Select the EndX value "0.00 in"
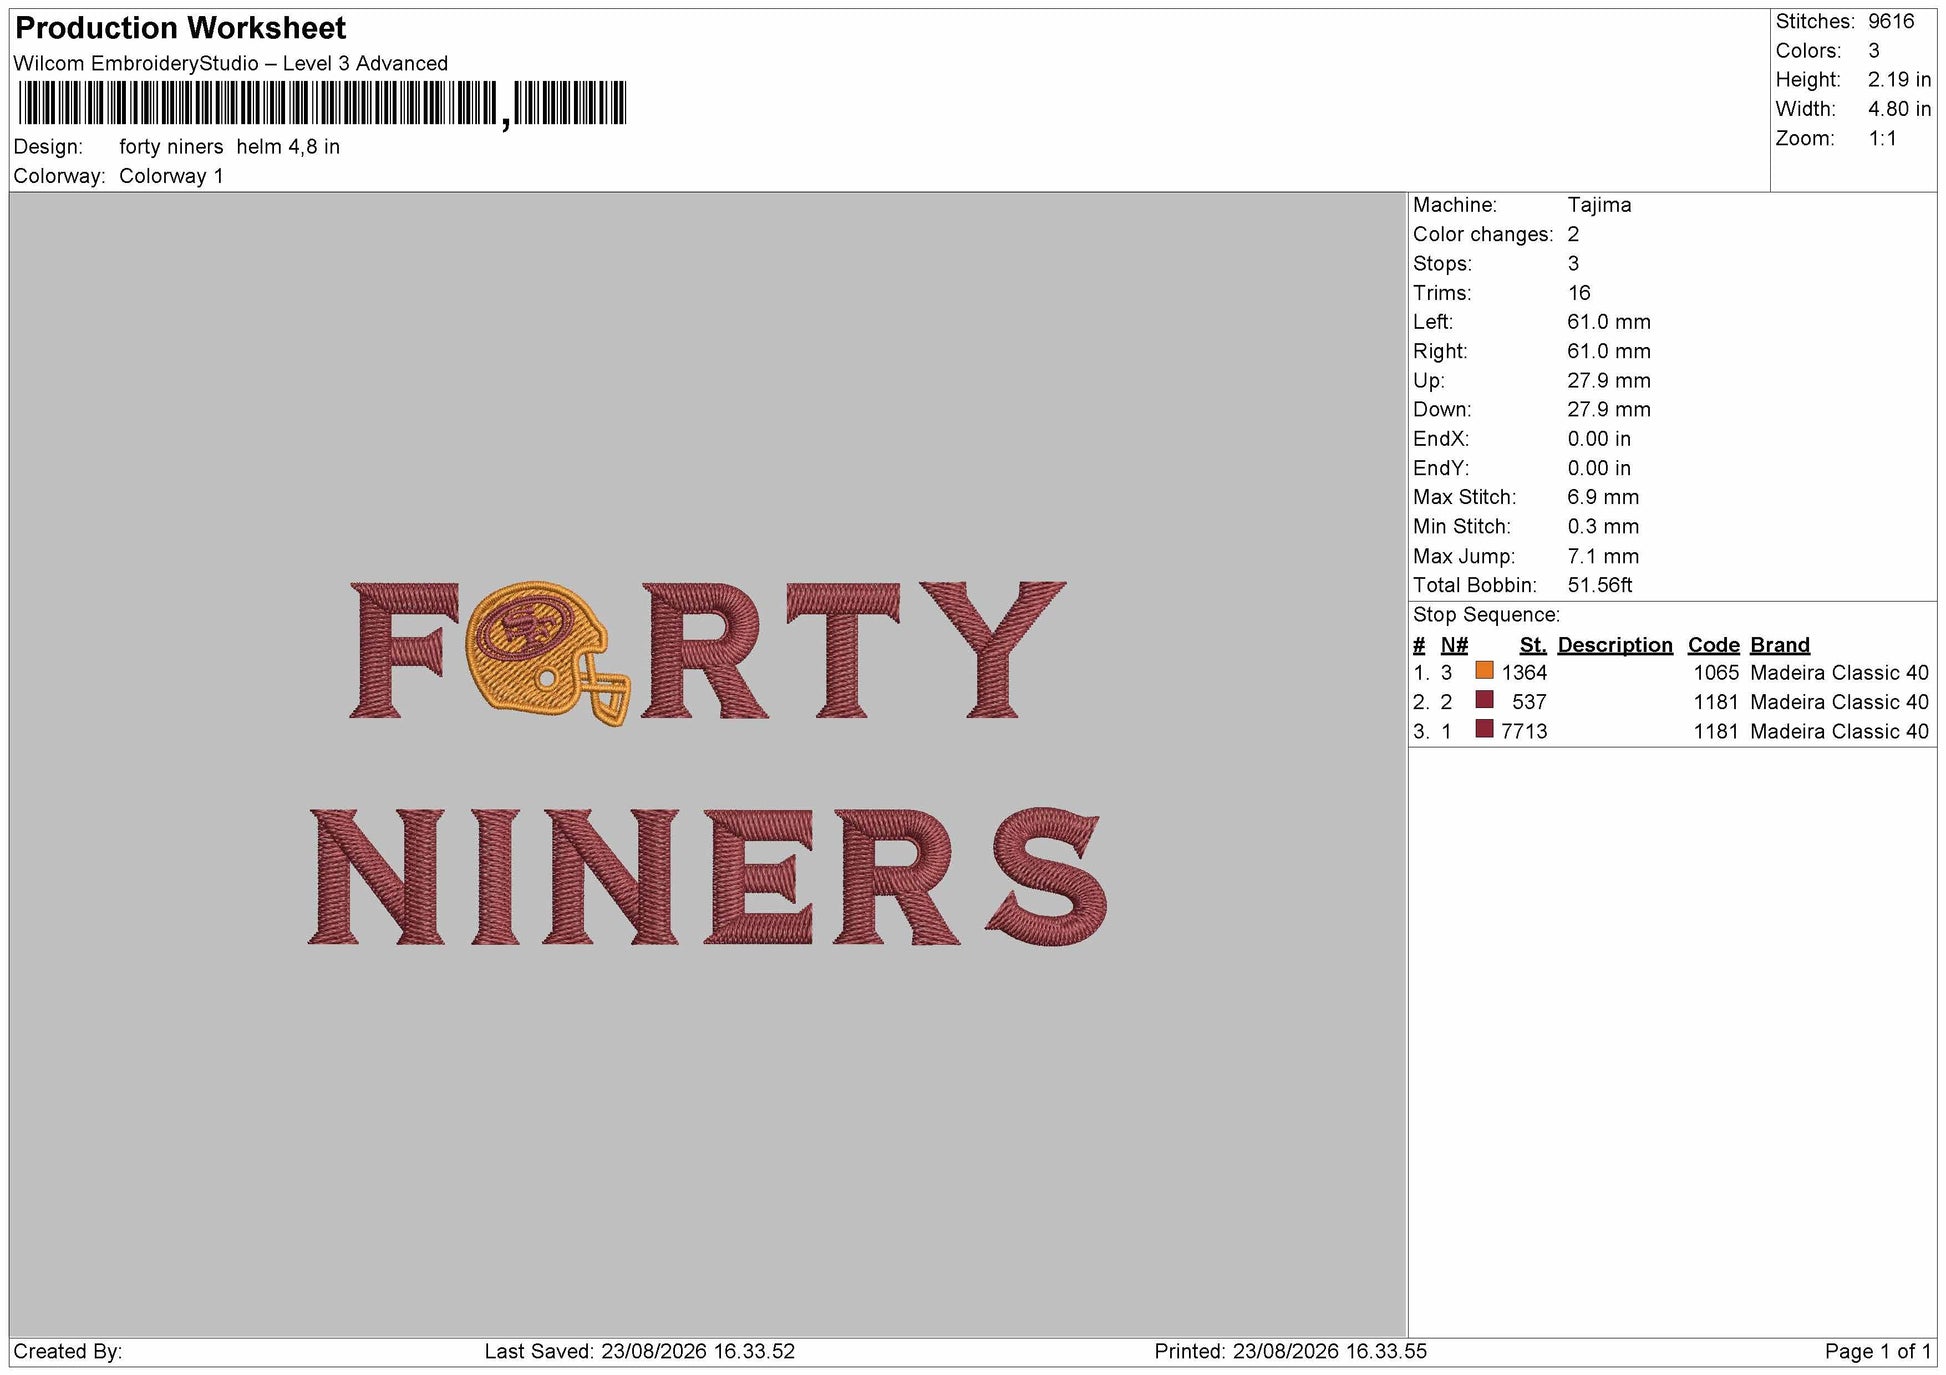This screenshot has width=1946, height=1375. 1599,439
